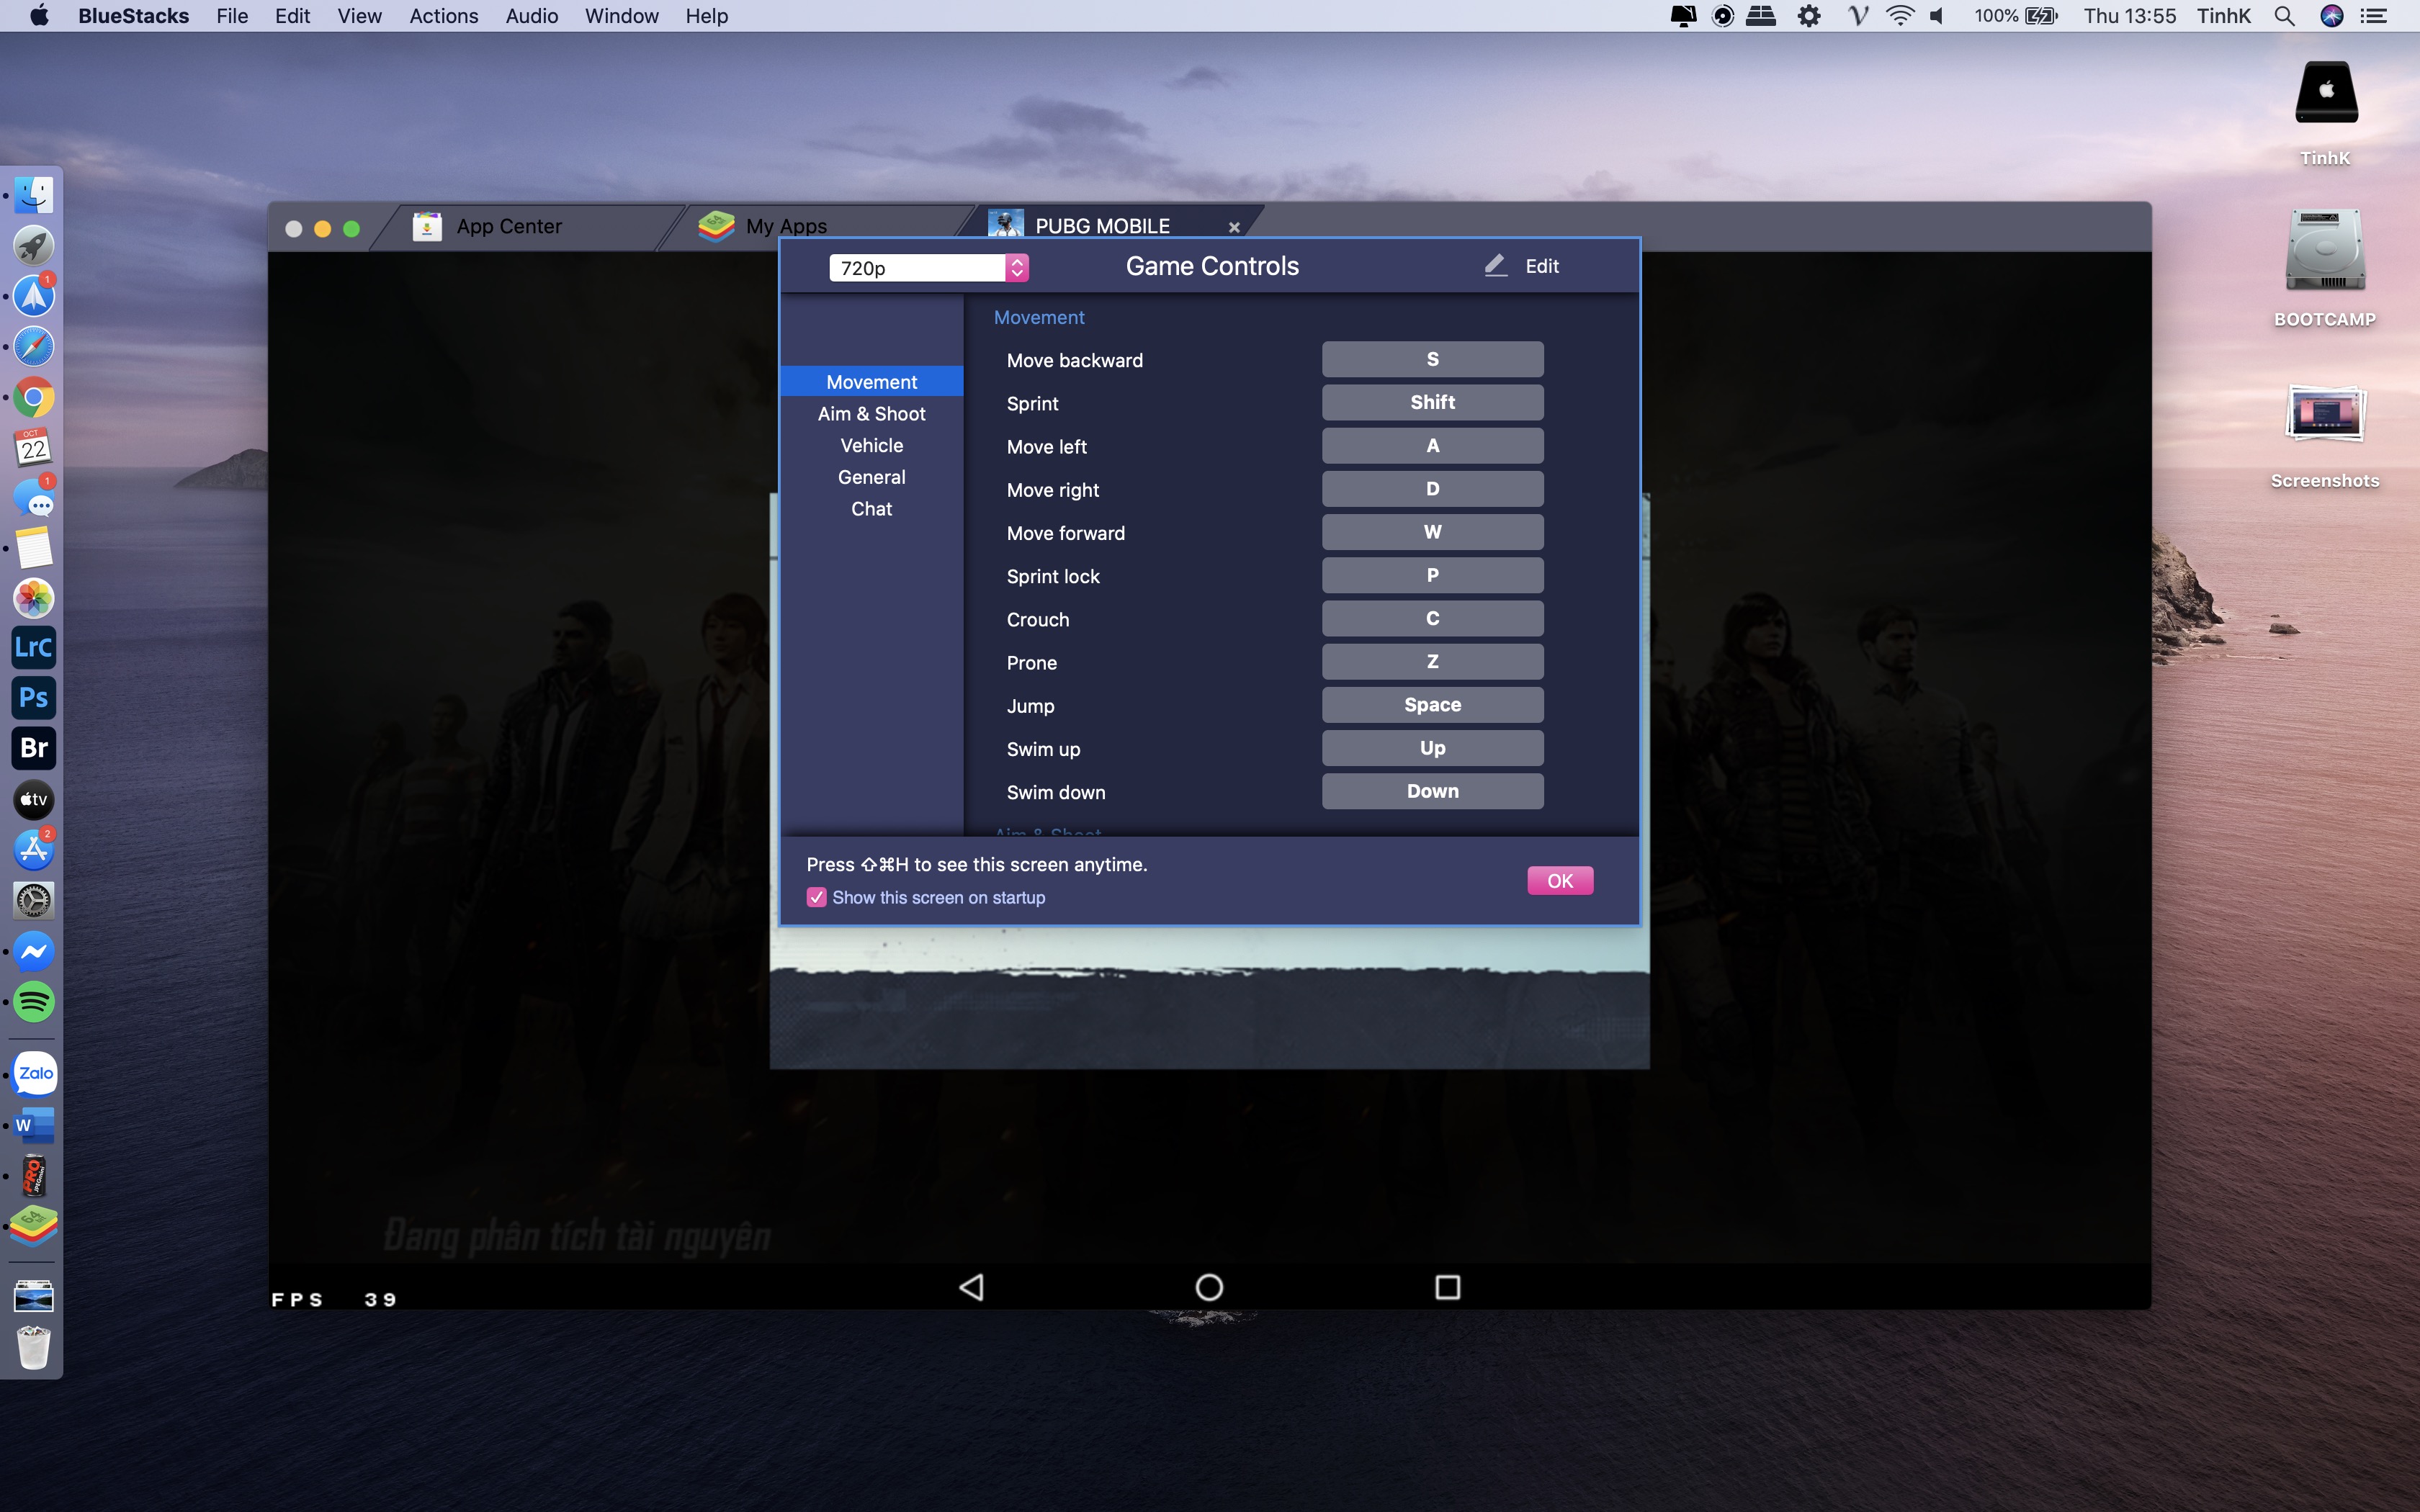Image resolution: width=2420 pixels, height=1512 pixels.
Task: Open the Actions menu
Action: [444, 16]
